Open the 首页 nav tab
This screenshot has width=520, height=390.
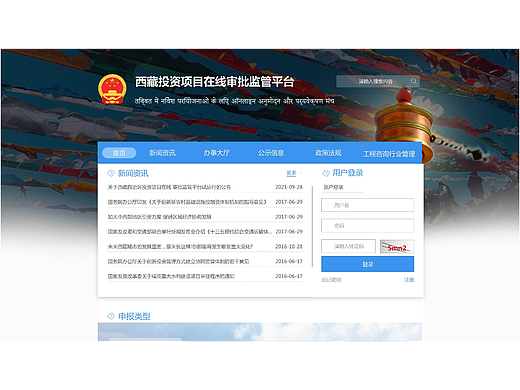(119, 153)
